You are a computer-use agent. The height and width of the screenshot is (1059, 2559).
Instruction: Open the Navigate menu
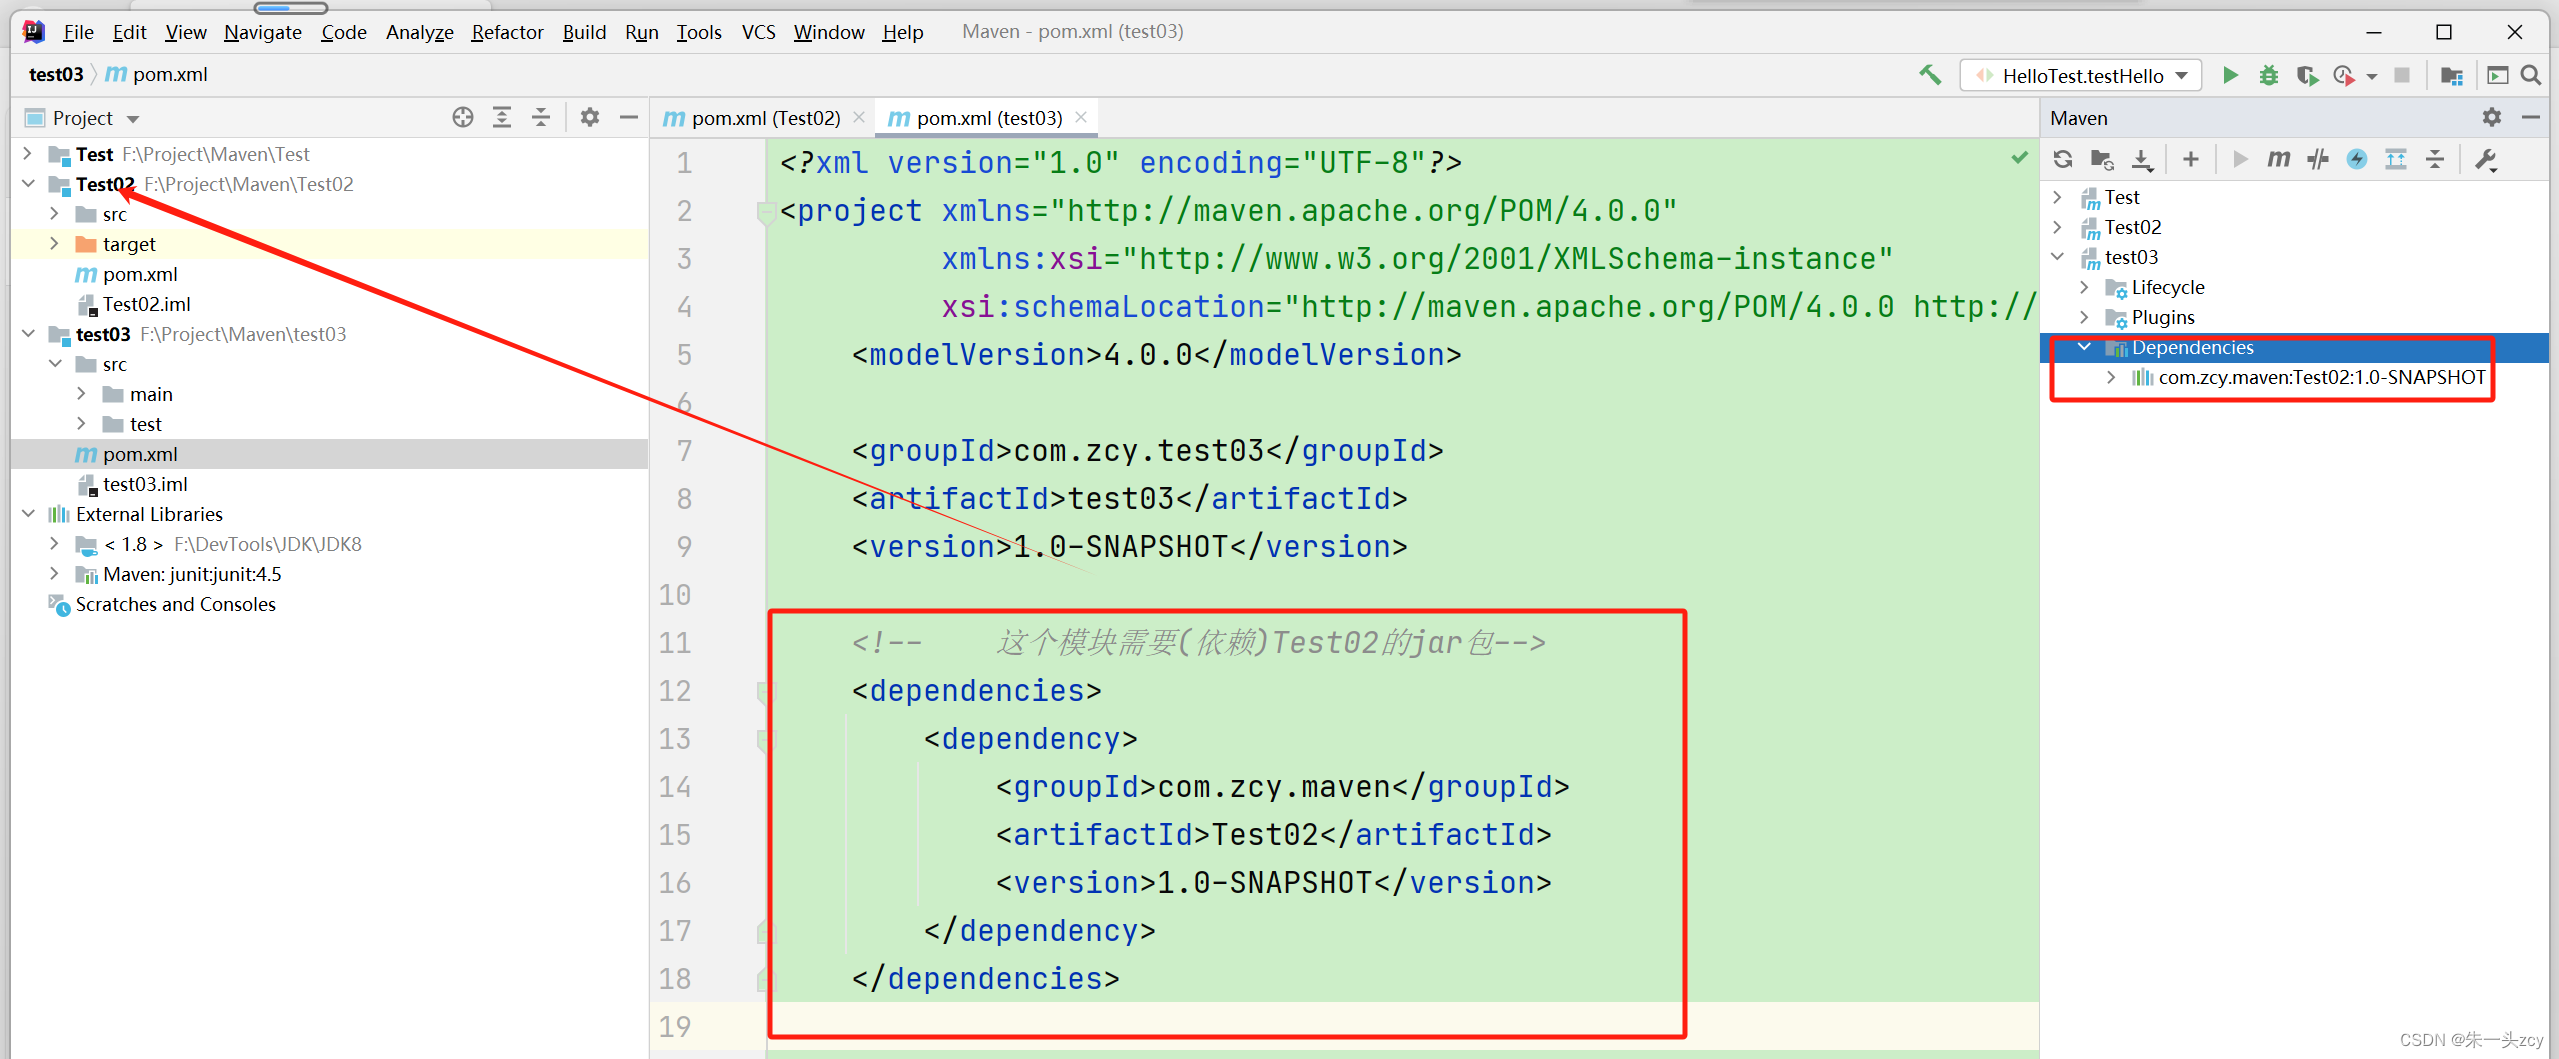pyautogui.click(x=263, y=32)
